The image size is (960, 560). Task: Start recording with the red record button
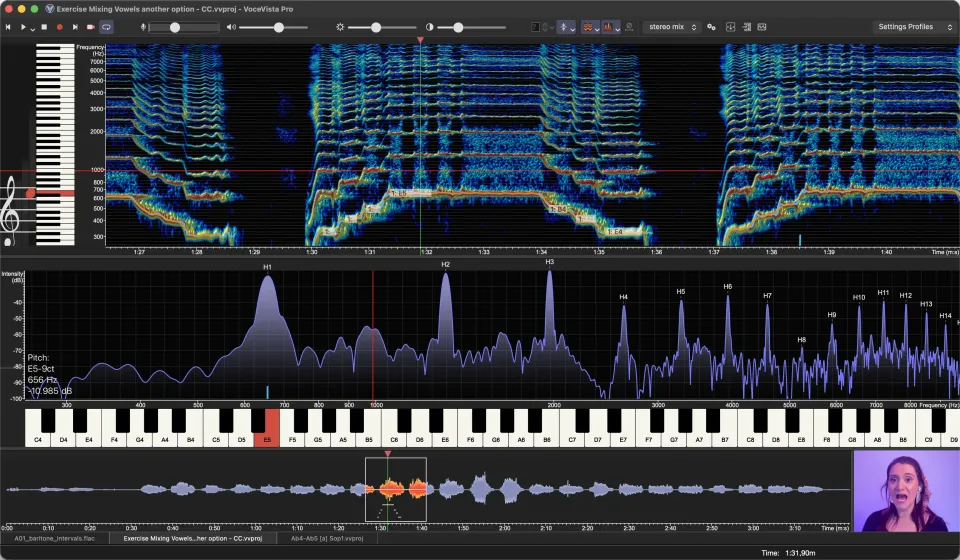59,27
